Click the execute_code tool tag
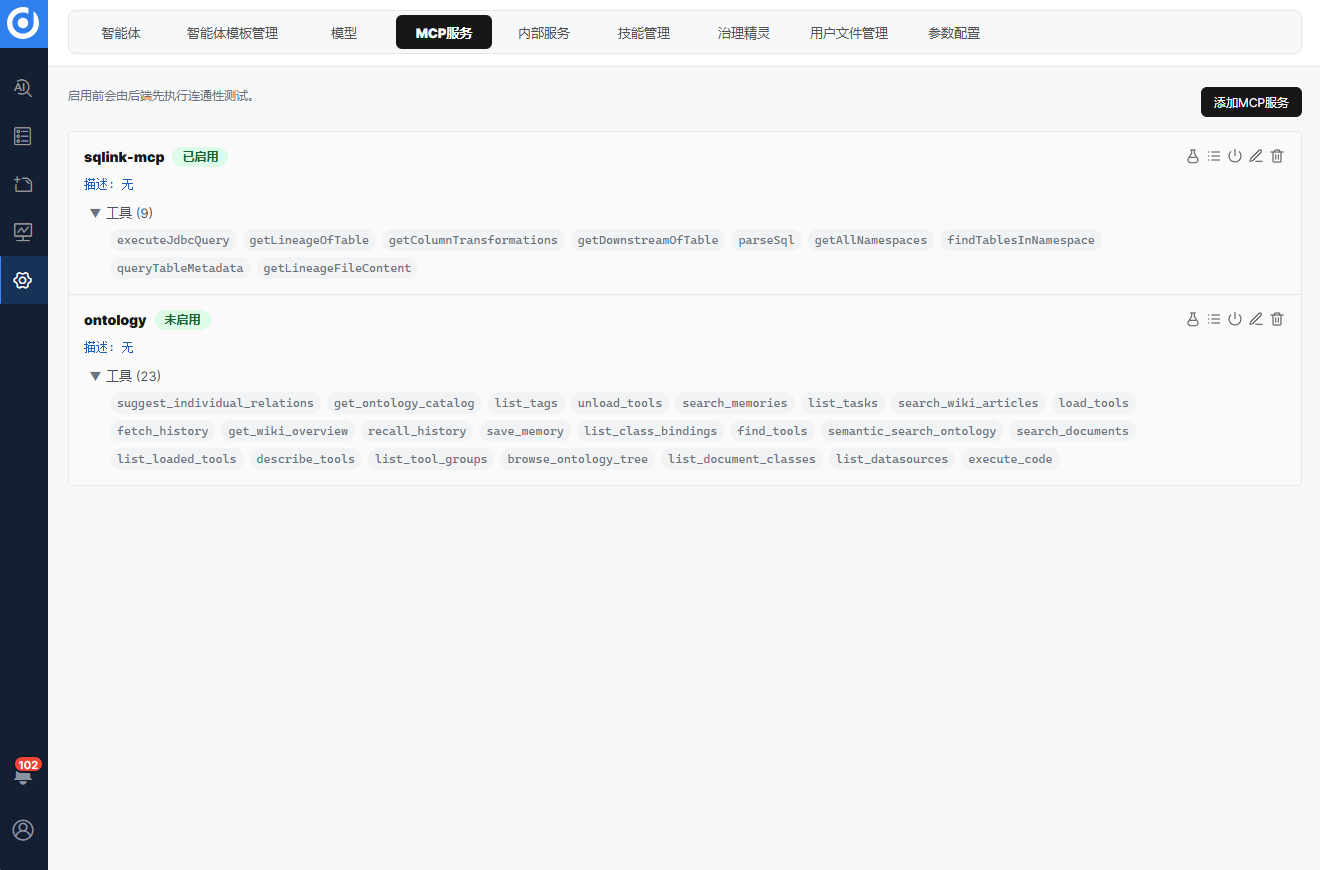Image resolution: width=1320 pixels, height=870 pixels. [1010, 459]
